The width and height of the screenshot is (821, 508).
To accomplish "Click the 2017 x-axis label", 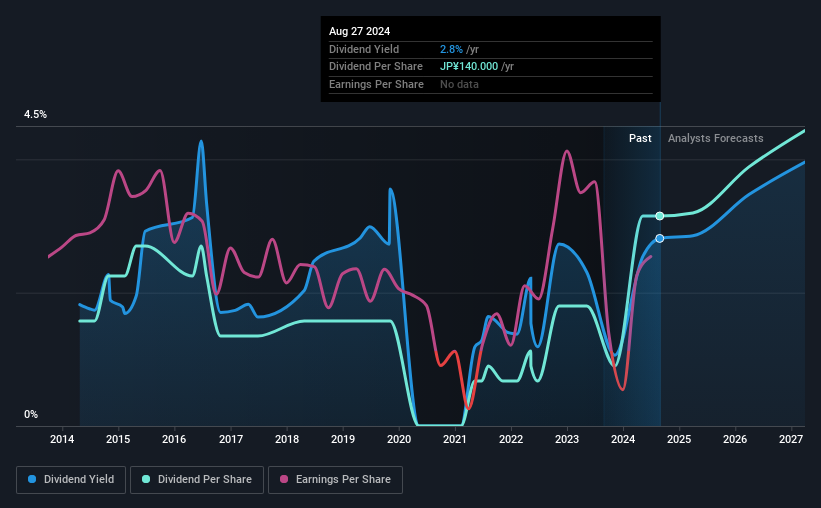I will [230, 439].
